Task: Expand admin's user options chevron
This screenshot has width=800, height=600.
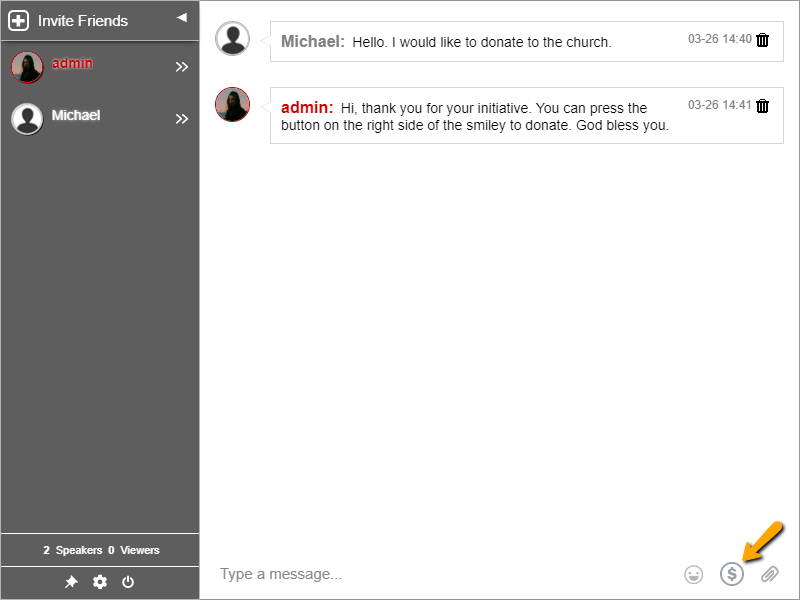Action: (182, 67)
